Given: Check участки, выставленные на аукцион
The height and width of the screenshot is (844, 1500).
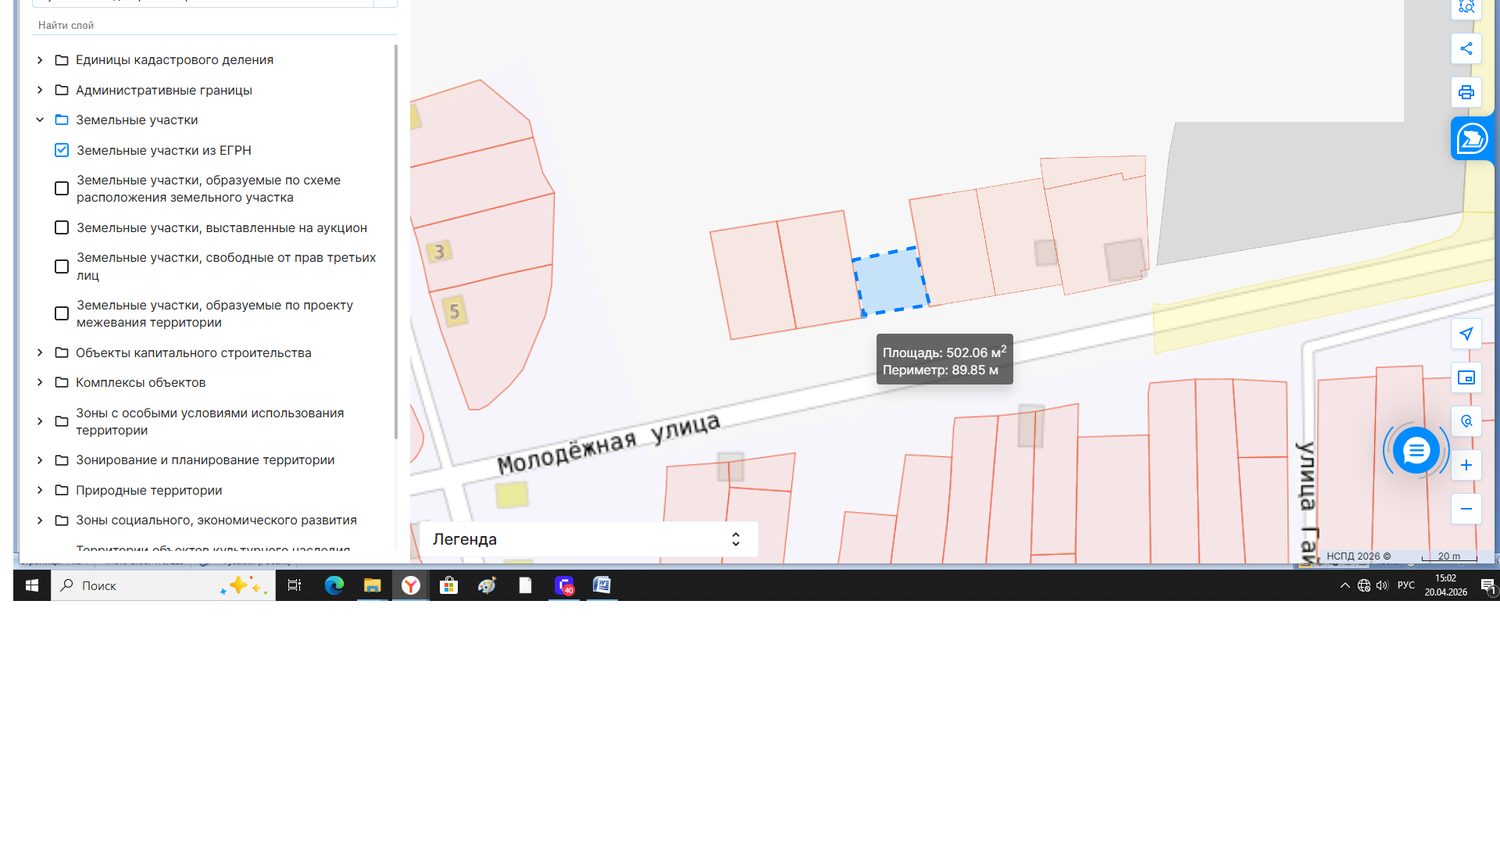Looking at the screenshot, I should [61, 227].
